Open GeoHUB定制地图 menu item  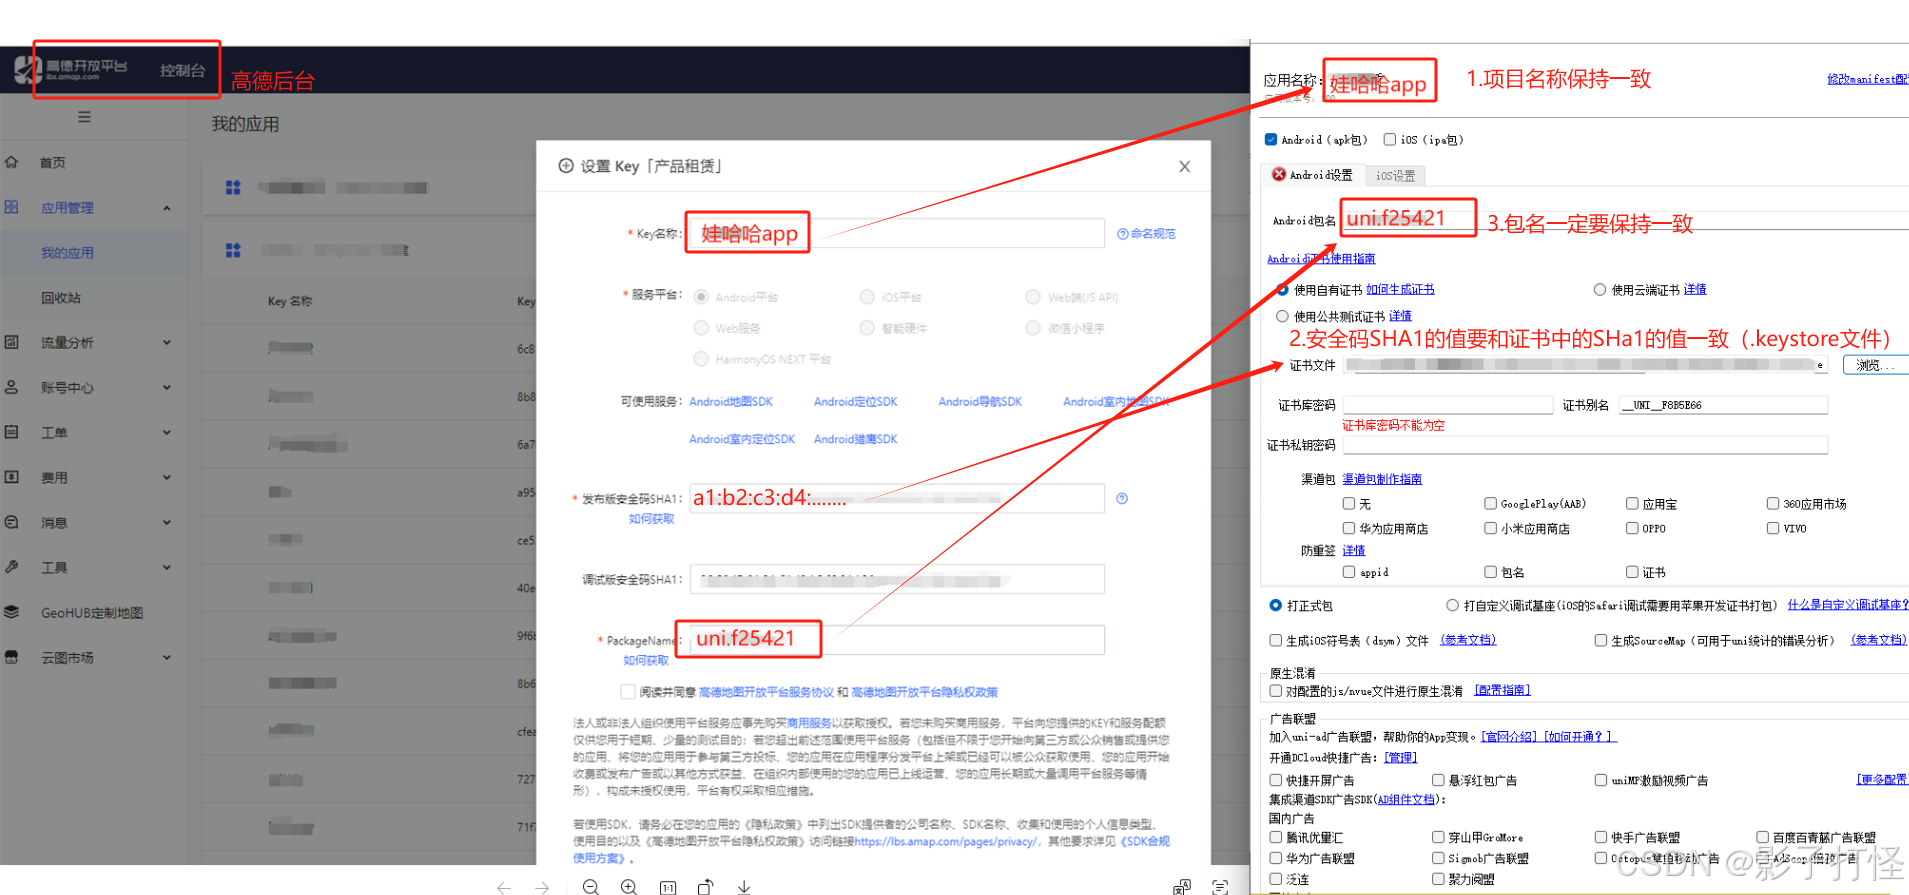[x=92, y=613]
